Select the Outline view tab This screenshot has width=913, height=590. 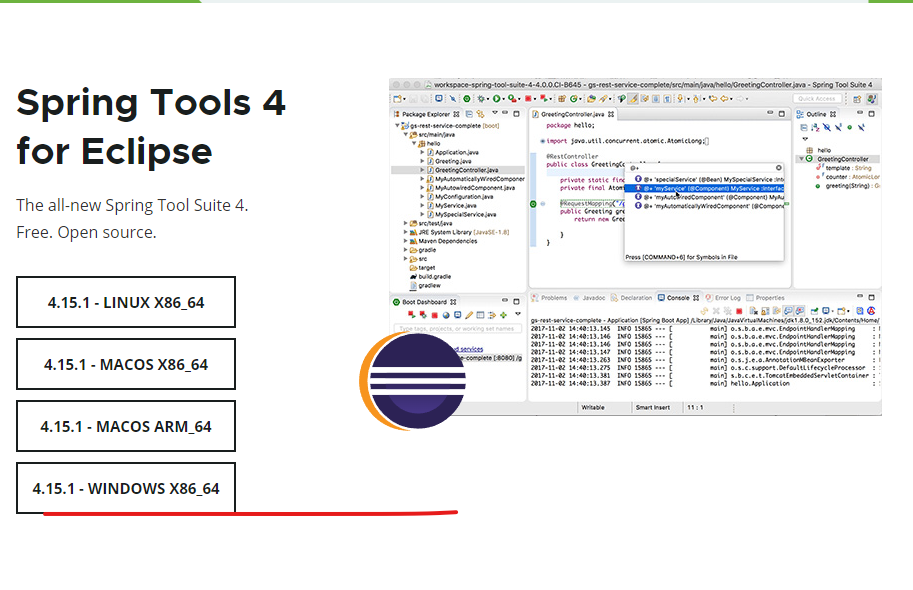coord(816,114)
